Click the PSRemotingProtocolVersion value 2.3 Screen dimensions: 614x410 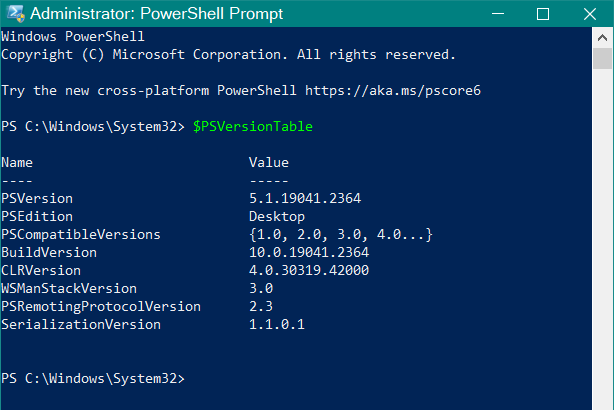(261, 306)
